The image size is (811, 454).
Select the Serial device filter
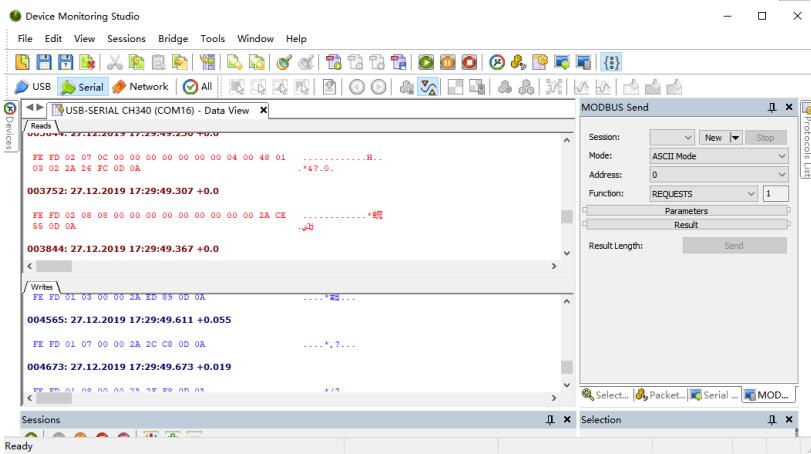click(83, 87)
